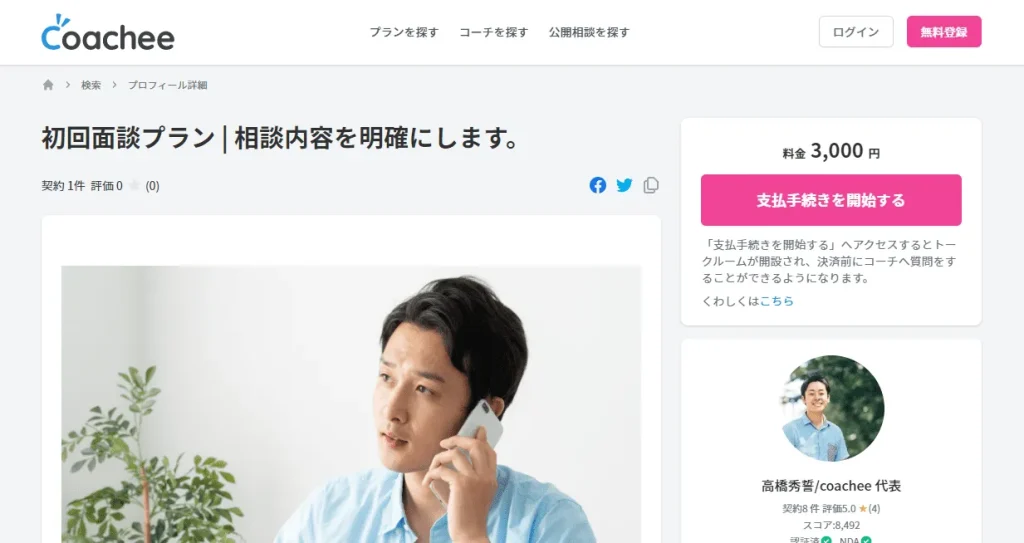Start payment with 支払手続きを開始する

coord(831,200)
